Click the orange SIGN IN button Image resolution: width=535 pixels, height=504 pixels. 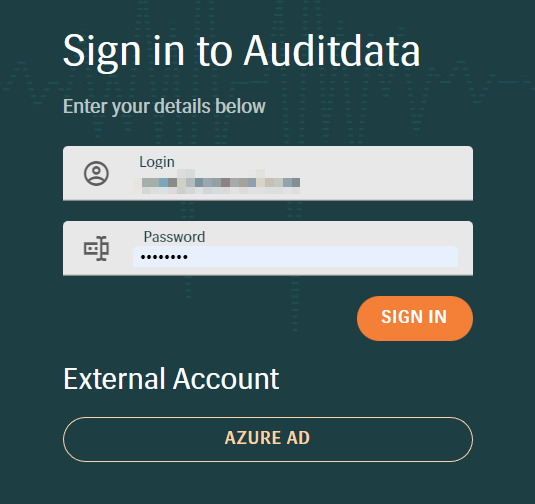[415, 318]
